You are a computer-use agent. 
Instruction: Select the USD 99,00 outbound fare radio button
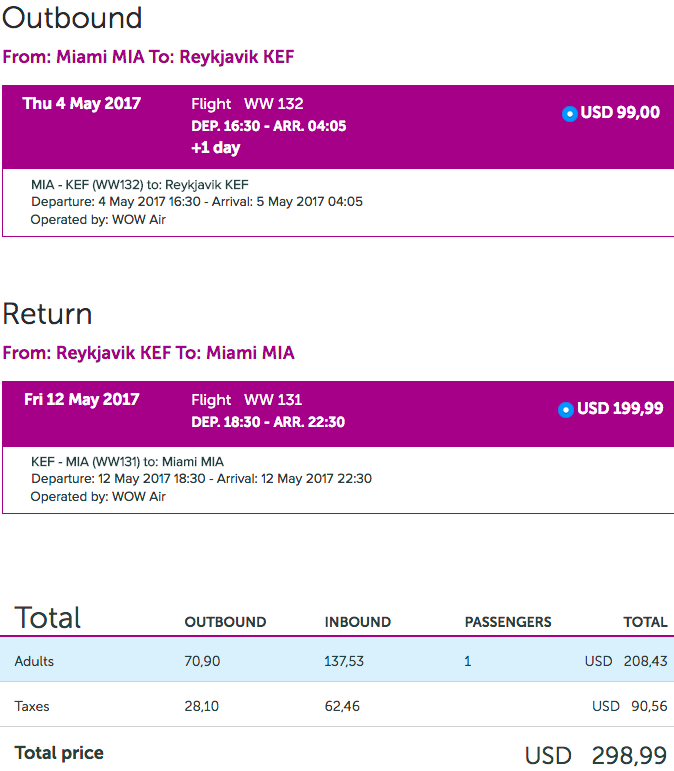click(569, 114)
